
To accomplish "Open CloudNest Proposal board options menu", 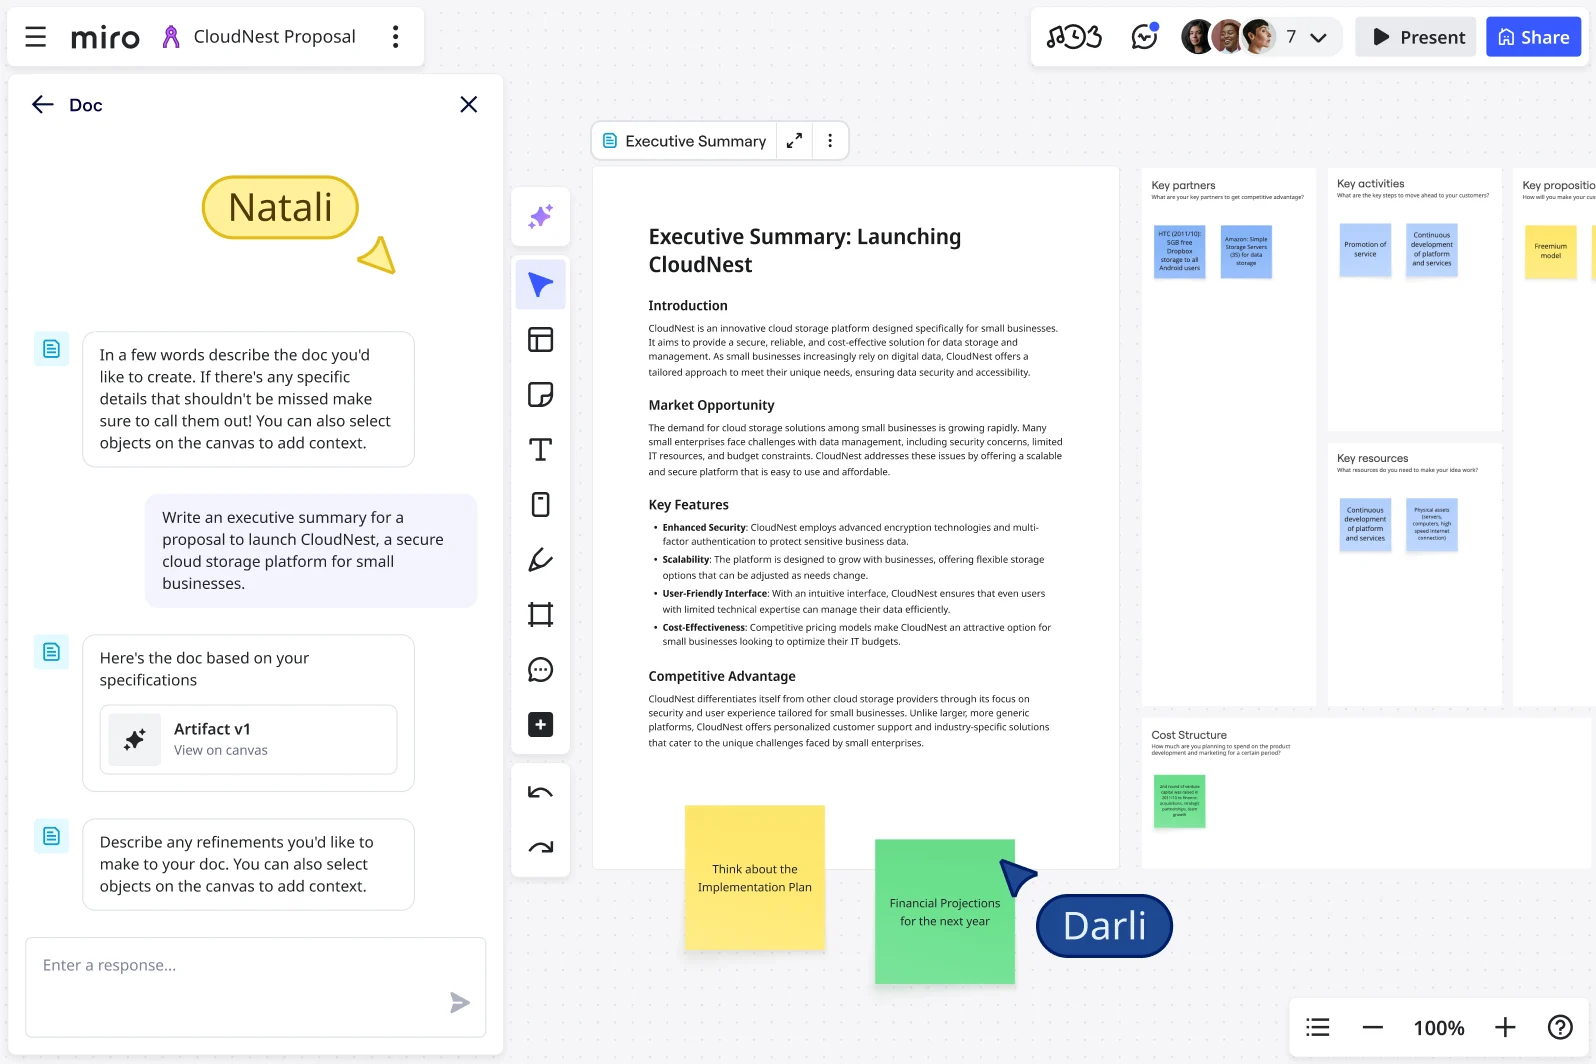I will tap(396, 37).
